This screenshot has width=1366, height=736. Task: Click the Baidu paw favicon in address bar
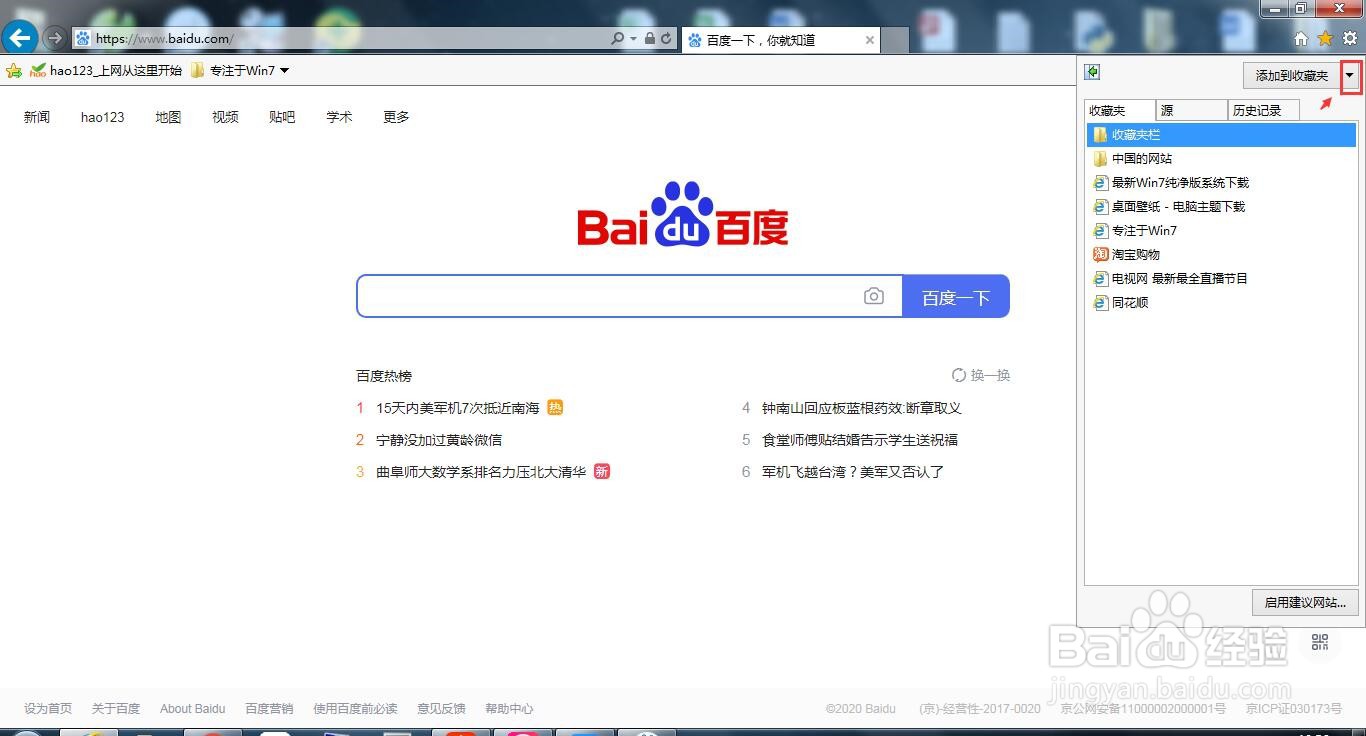(x=83, y=39)
